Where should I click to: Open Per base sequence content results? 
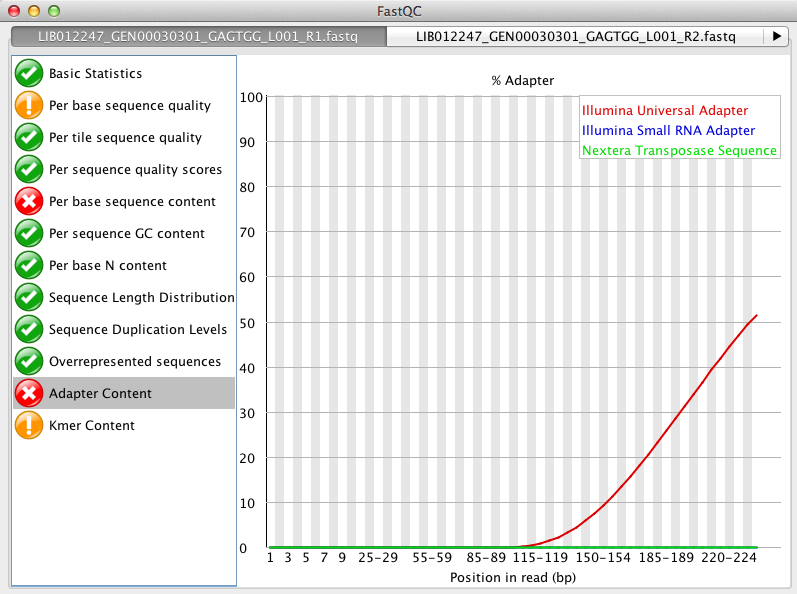tap(124, 201)
